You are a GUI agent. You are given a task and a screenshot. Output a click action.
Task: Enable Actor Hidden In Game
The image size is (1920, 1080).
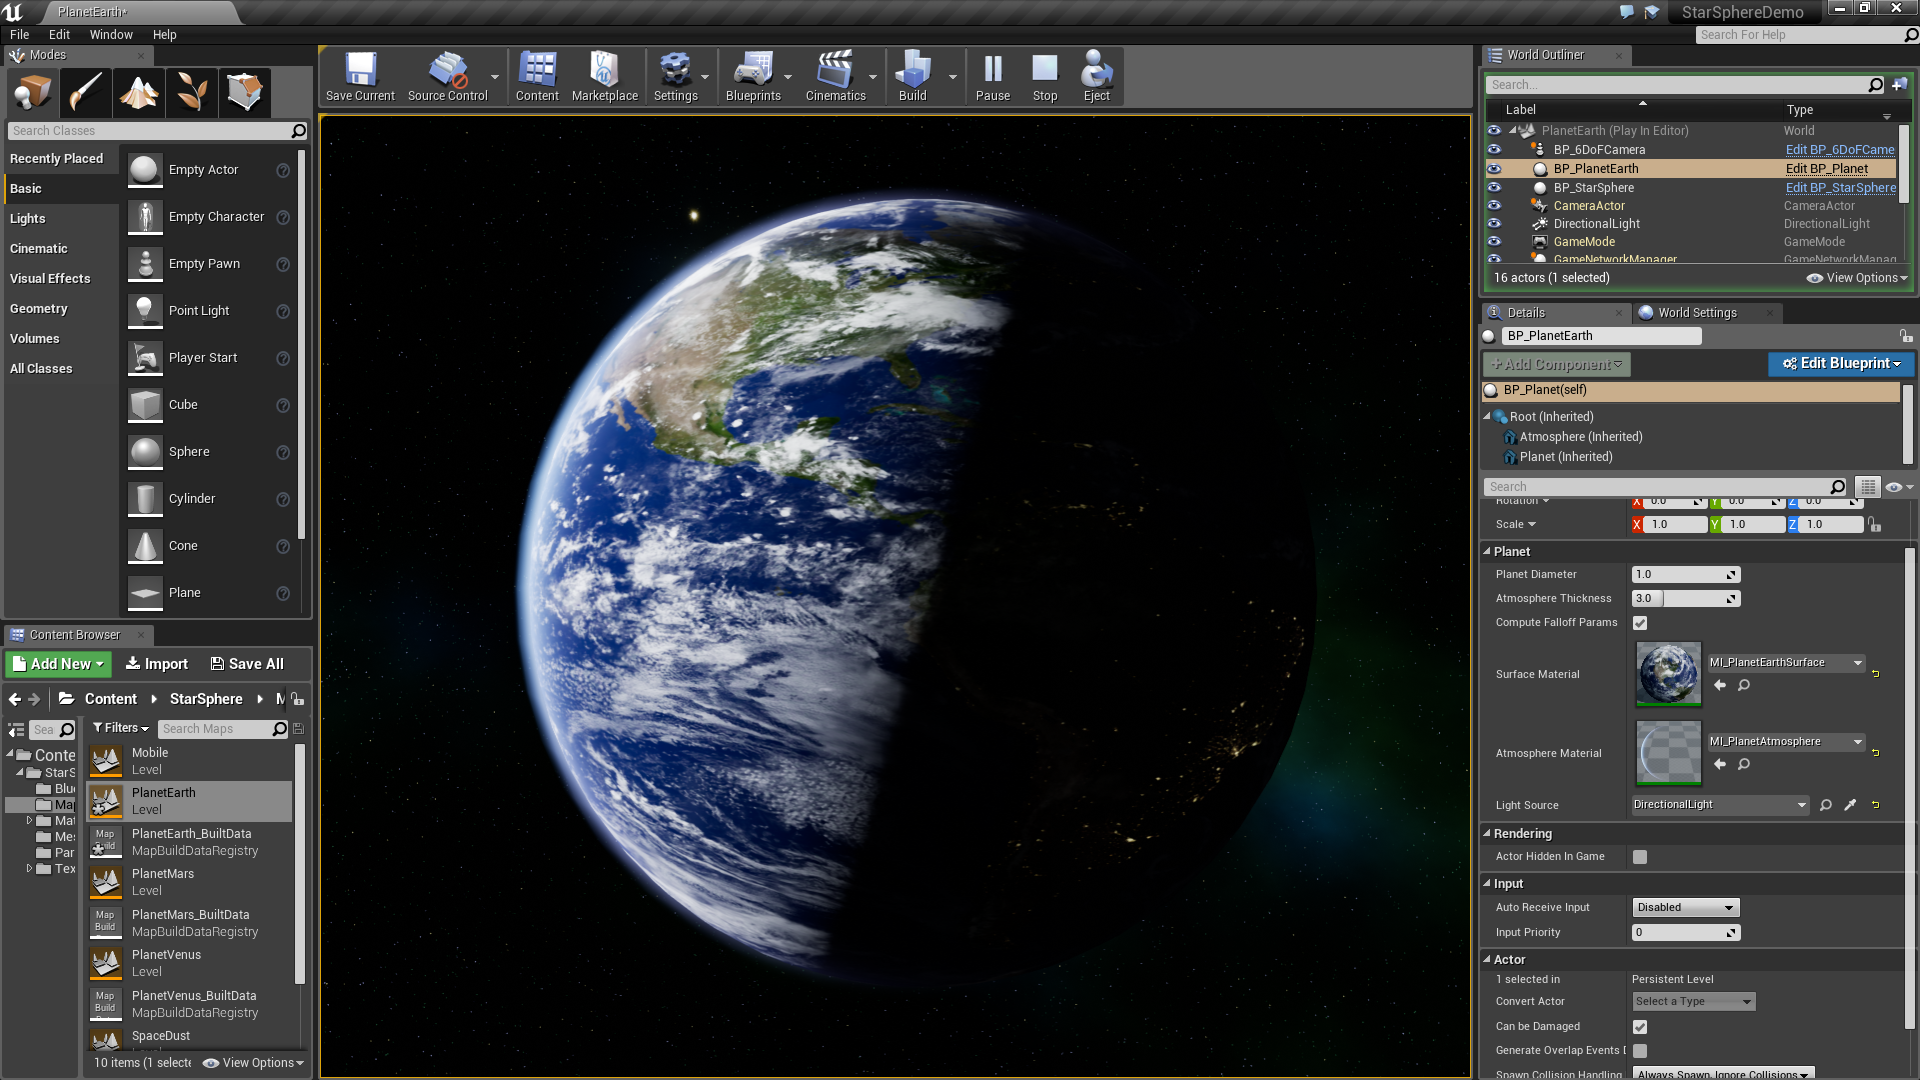click(1640, 857)
